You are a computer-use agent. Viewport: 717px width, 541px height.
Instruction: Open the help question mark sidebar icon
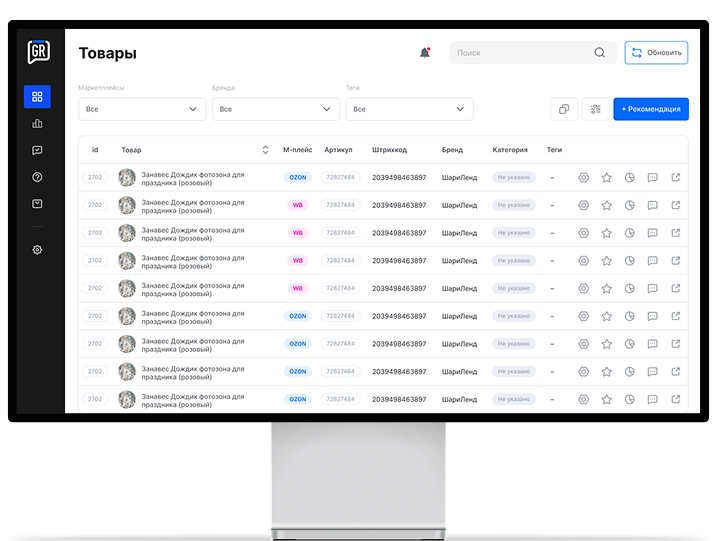click(x=37, y=177)
